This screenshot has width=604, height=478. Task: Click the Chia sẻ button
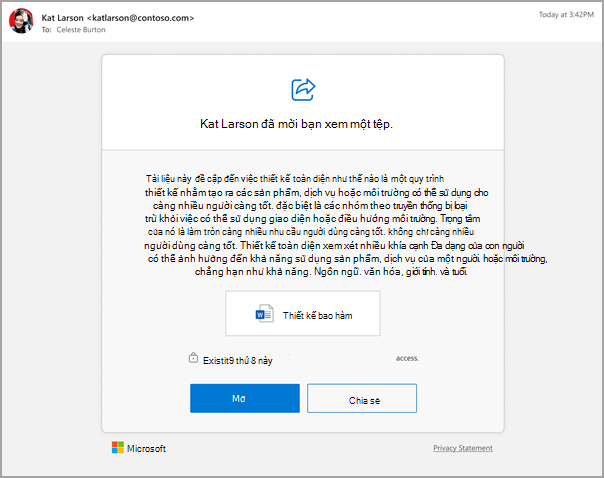[362, 398]
